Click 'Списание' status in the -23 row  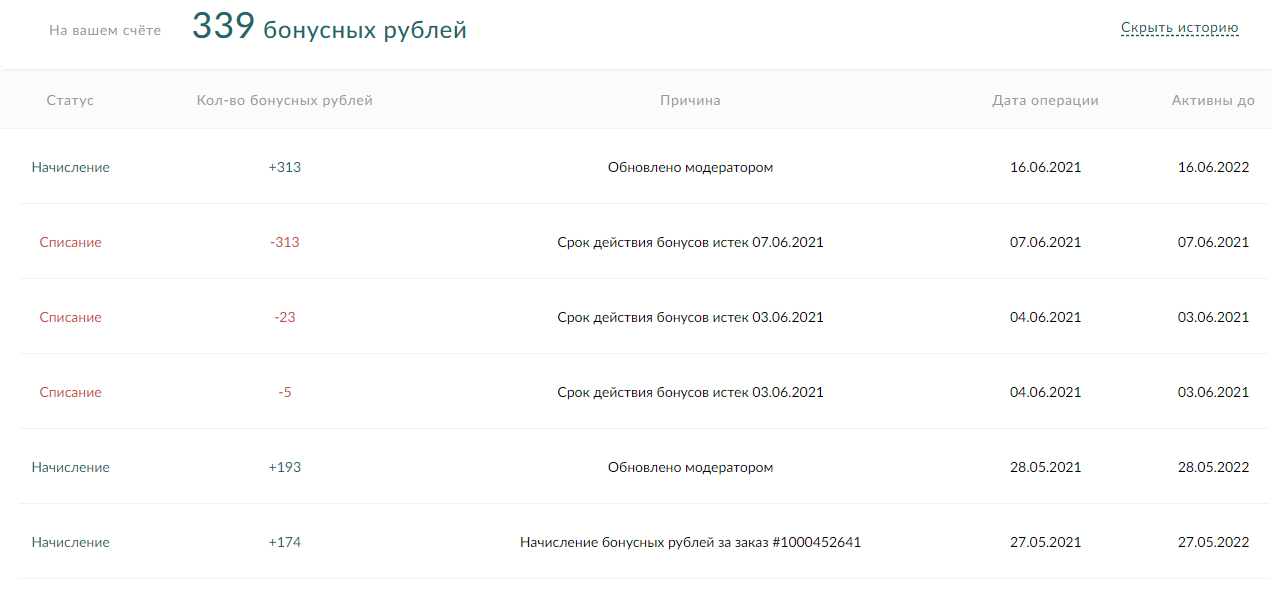point(70,317)
